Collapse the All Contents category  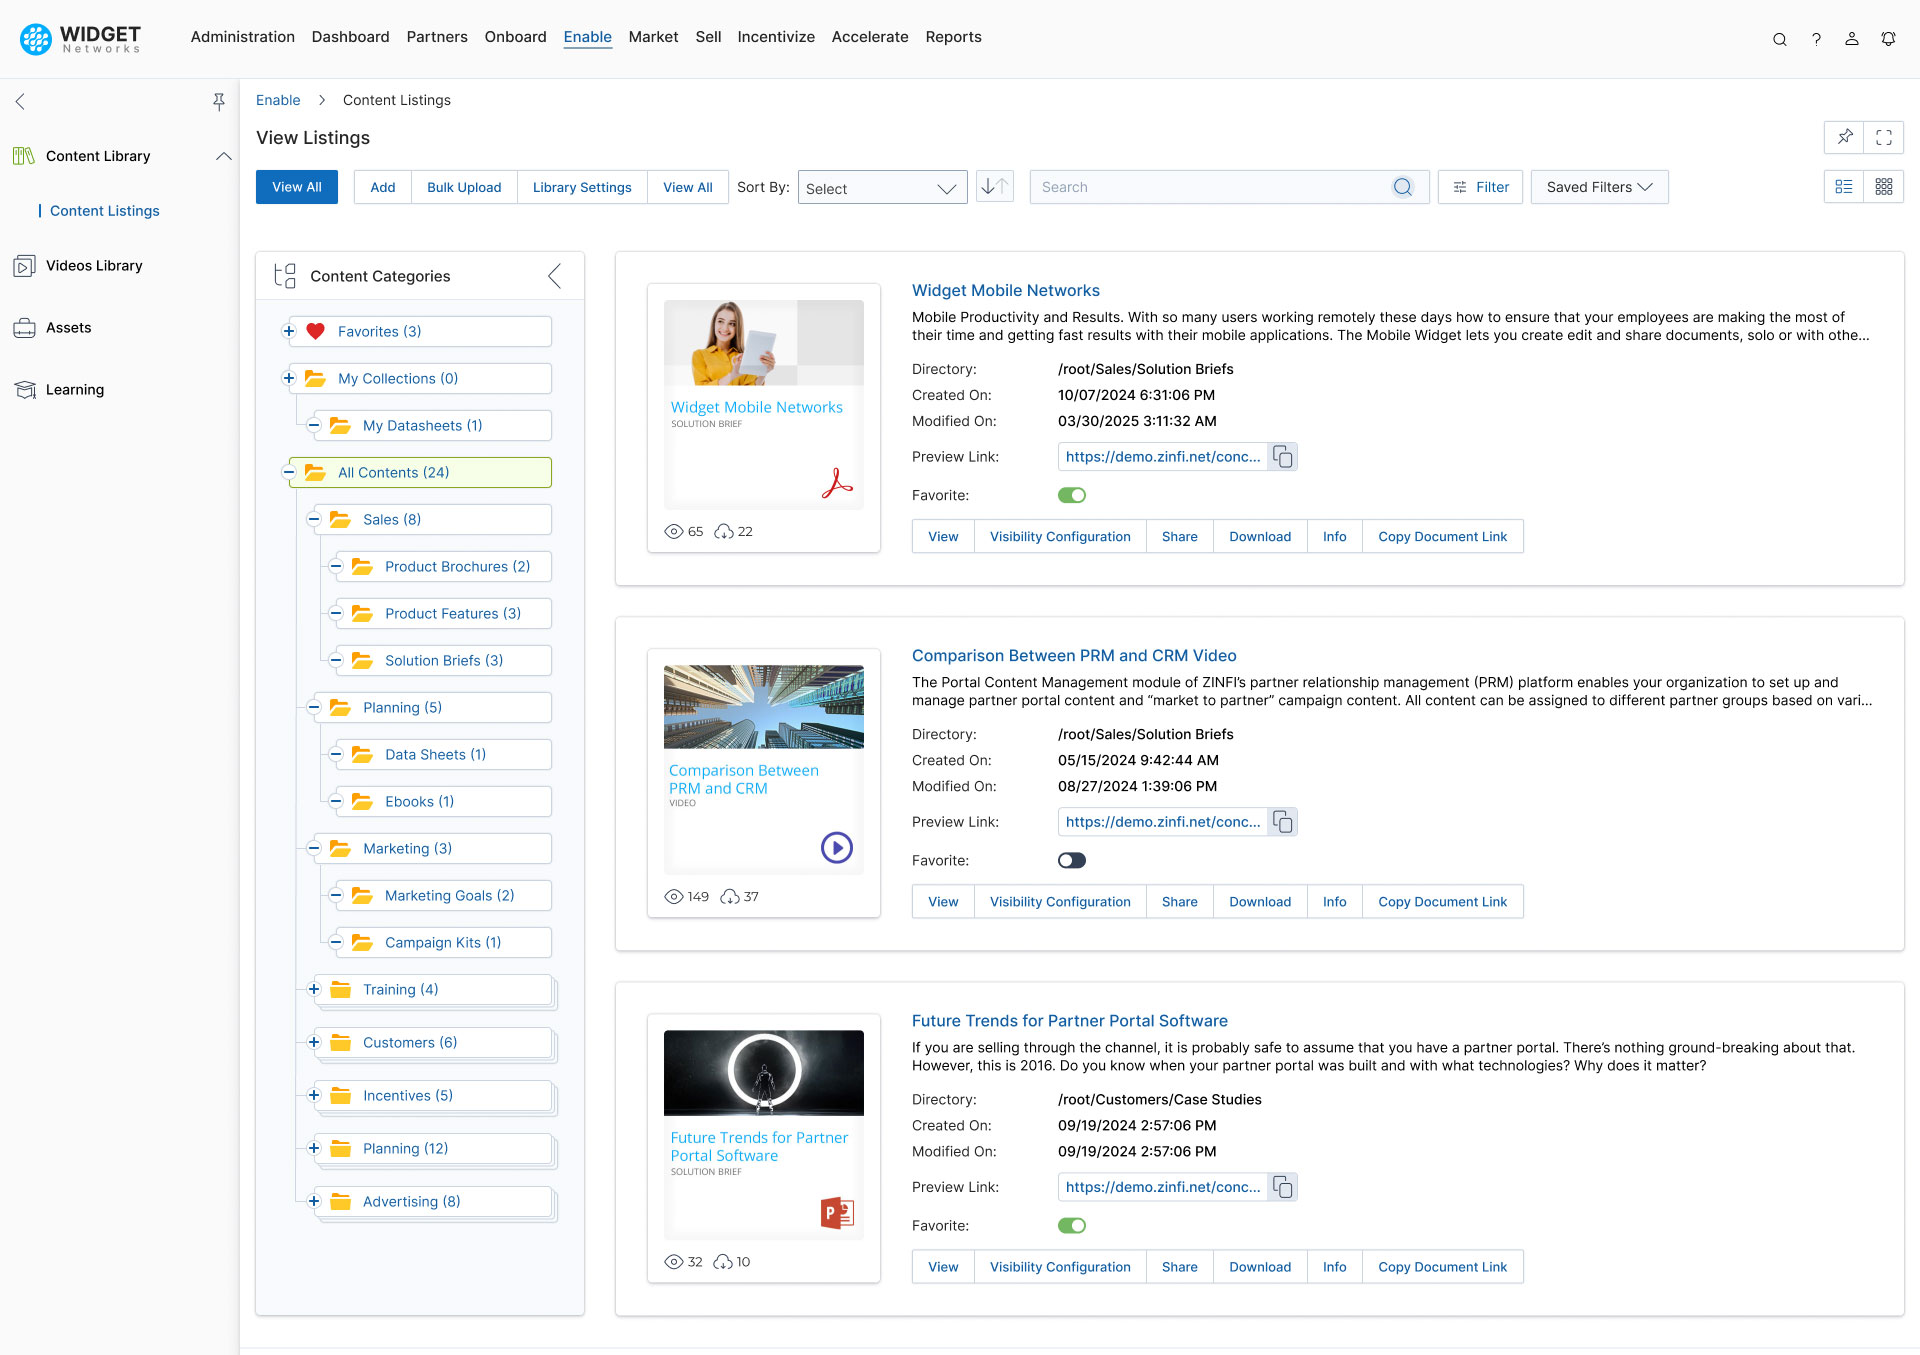[289, 471]
